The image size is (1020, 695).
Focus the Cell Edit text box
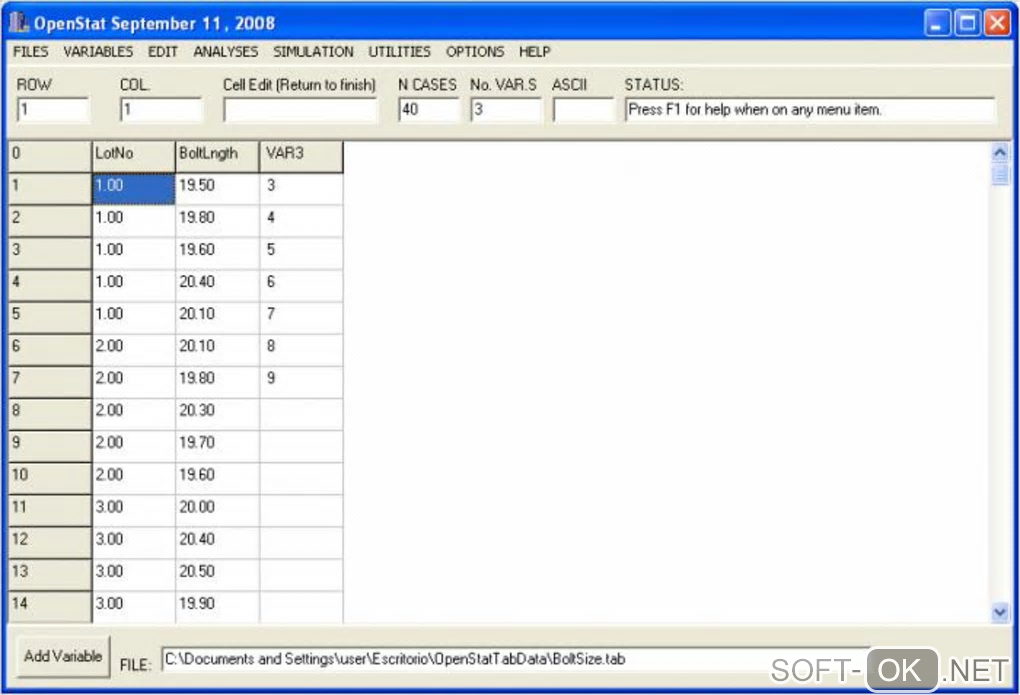[x=300, y=109]
